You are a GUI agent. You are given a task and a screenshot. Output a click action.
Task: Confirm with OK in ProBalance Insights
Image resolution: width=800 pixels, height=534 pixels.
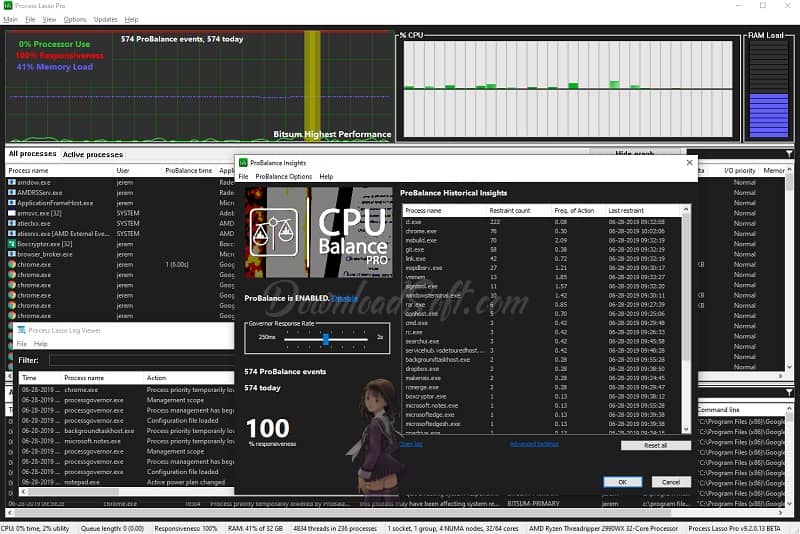tap(622, 482)
